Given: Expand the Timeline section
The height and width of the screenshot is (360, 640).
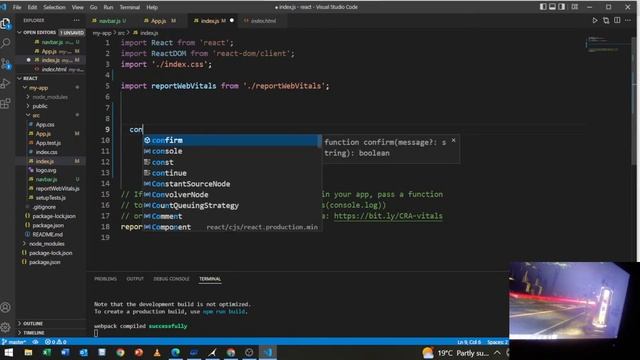Looking at the screenshot, I should point(33,333).
